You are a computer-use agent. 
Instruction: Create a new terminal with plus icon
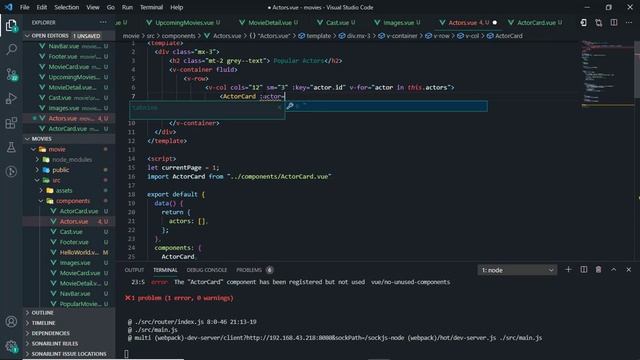tap(568, 269)
